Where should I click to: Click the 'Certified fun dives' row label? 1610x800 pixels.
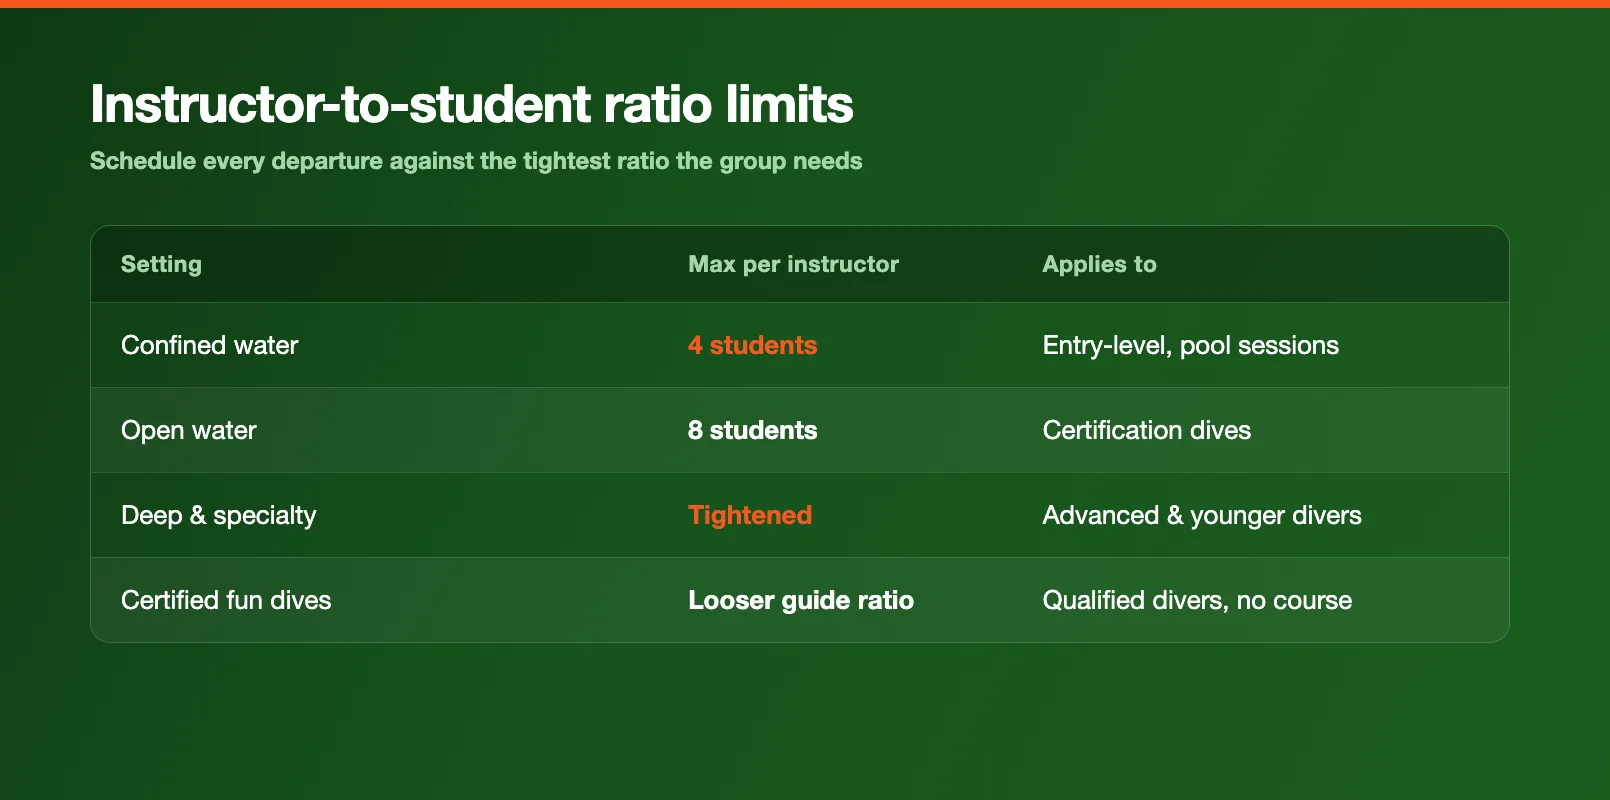pyautogui.click(x=226, y=600)
